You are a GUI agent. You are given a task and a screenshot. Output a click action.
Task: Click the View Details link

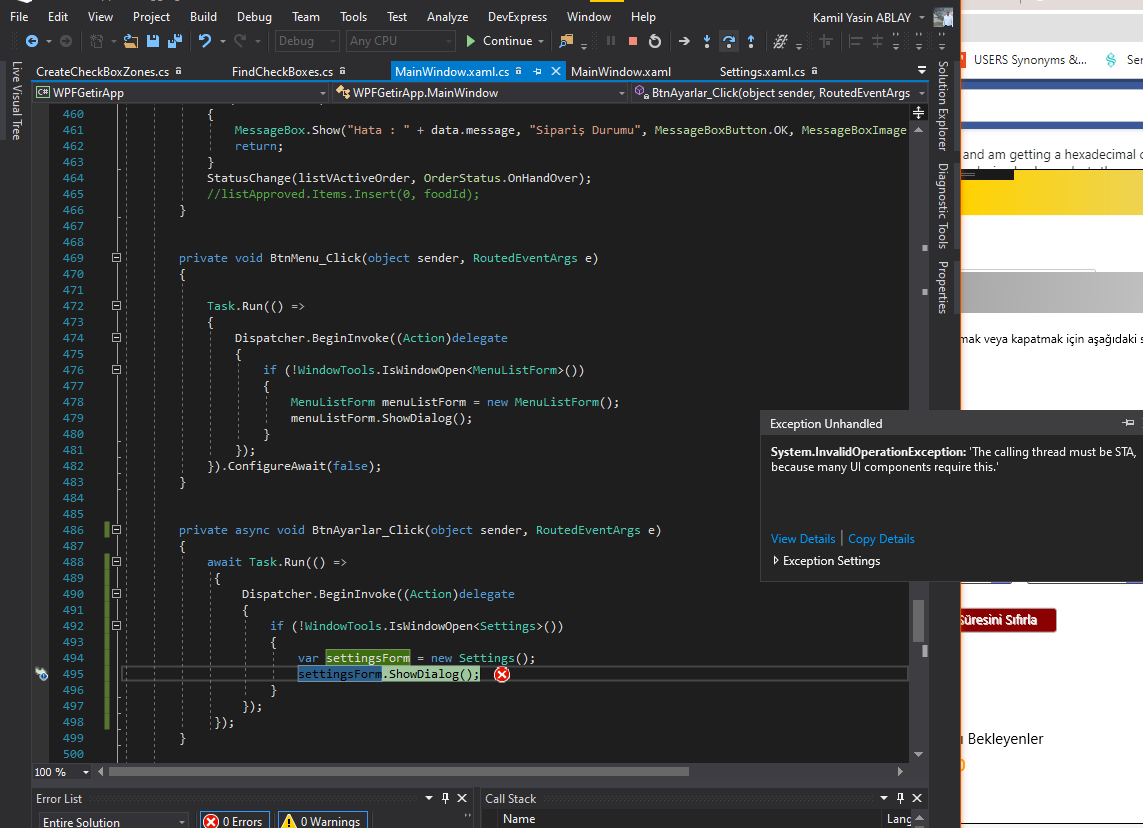(x=803, y=539)
